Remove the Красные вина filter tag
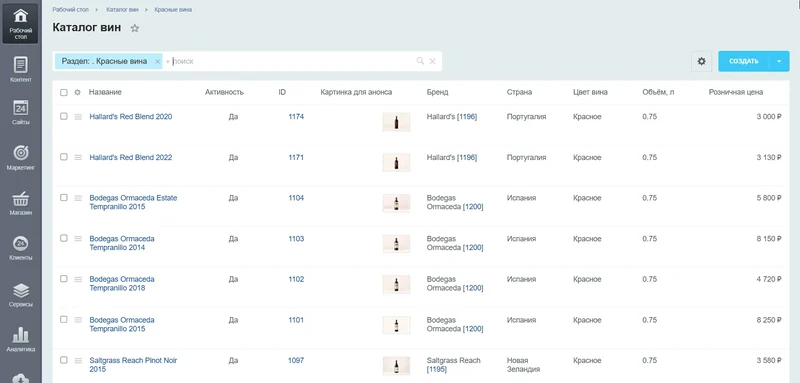The width and height of the screenshot is (800, 383). pyautogui.click(x=157, y=61)
